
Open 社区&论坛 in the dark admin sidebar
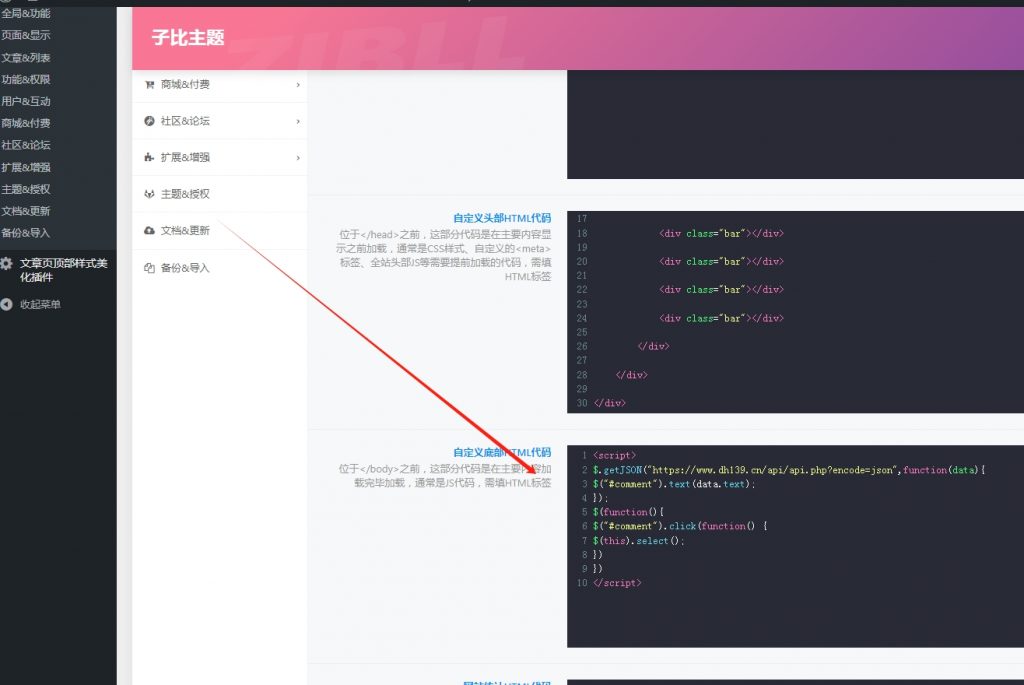[x=26, y=145]
